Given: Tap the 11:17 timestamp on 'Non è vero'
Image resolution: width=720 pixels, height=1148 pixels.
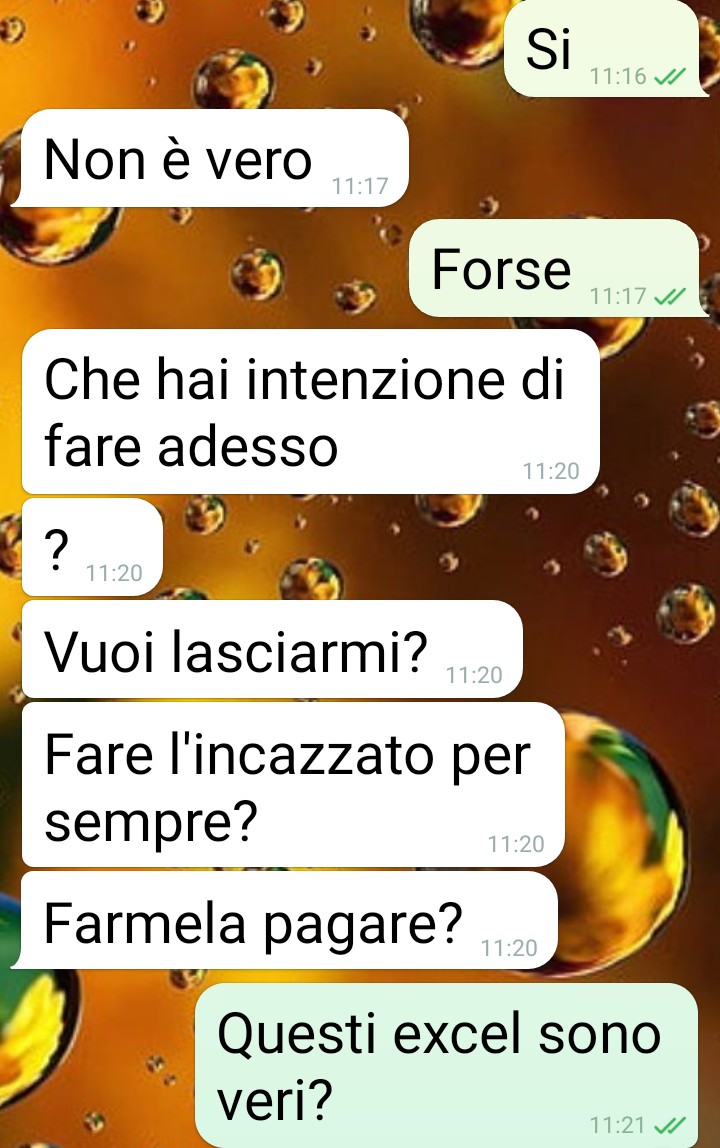Looking at the screenshot, I should [360, 187].
